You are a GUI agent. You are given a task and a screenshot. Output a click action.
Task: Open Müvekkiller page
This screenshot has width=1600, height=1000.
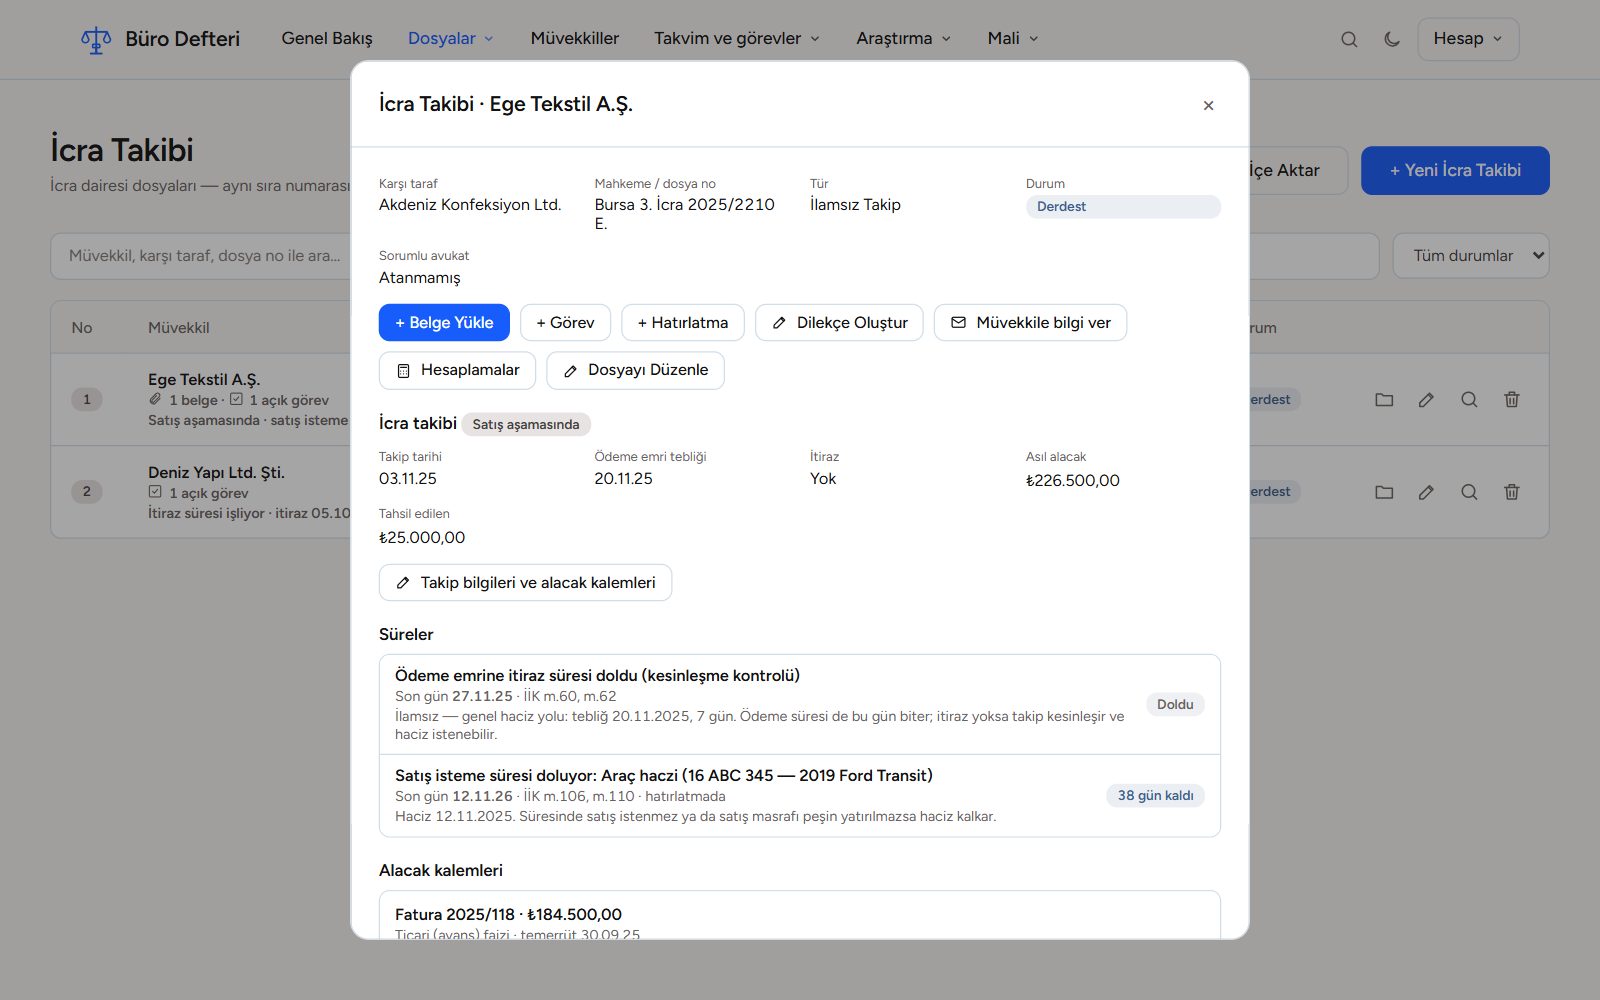click(x=575, y=39)
